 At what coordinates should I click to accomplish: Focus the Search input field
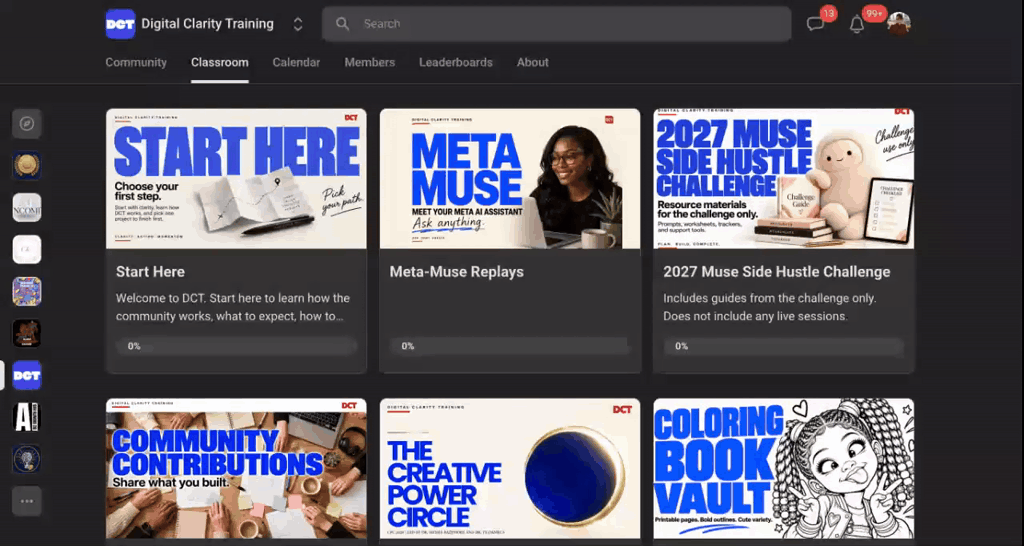tap(556, 24)
